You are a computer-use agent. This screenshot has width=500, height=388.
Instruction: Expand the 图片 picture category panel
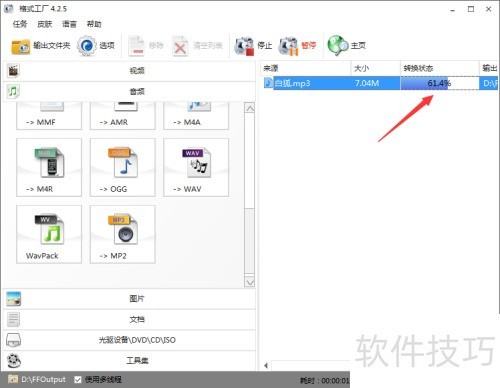[129, 299]
